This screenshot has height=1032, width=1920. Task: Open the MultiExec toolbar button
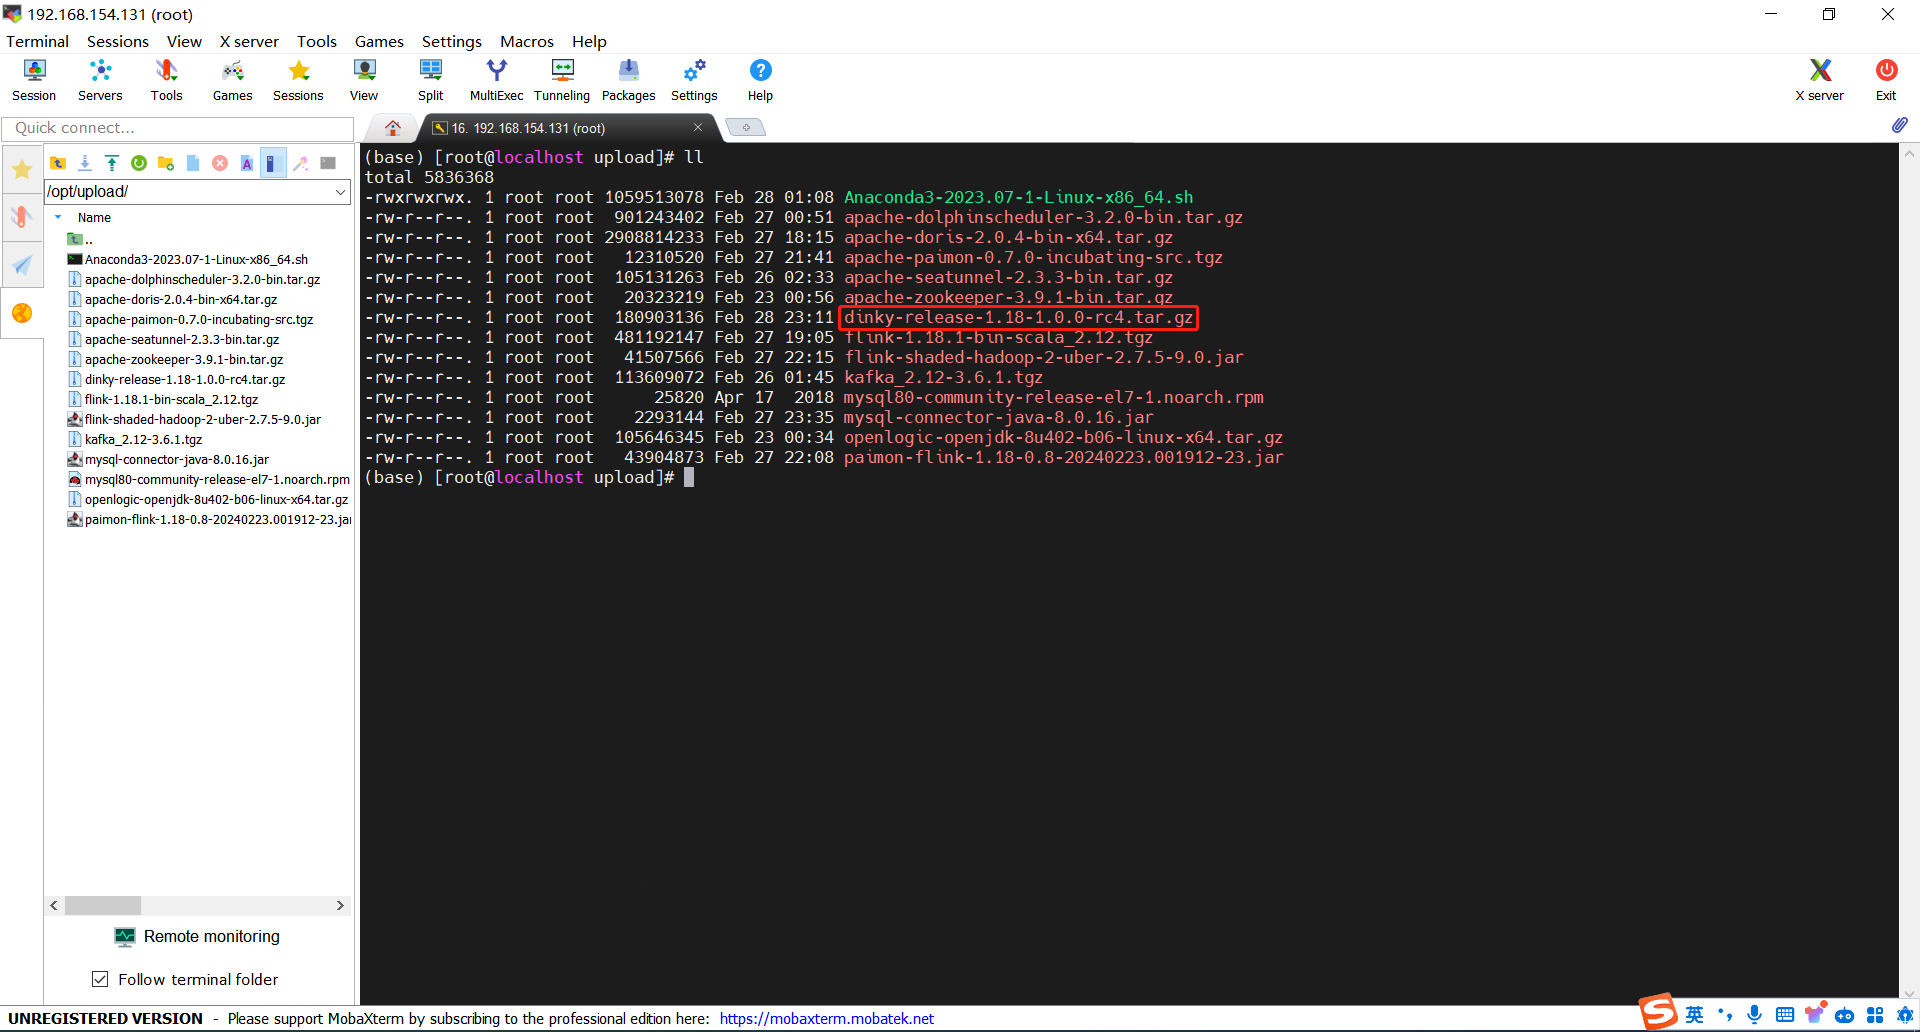tap(496, 80)
